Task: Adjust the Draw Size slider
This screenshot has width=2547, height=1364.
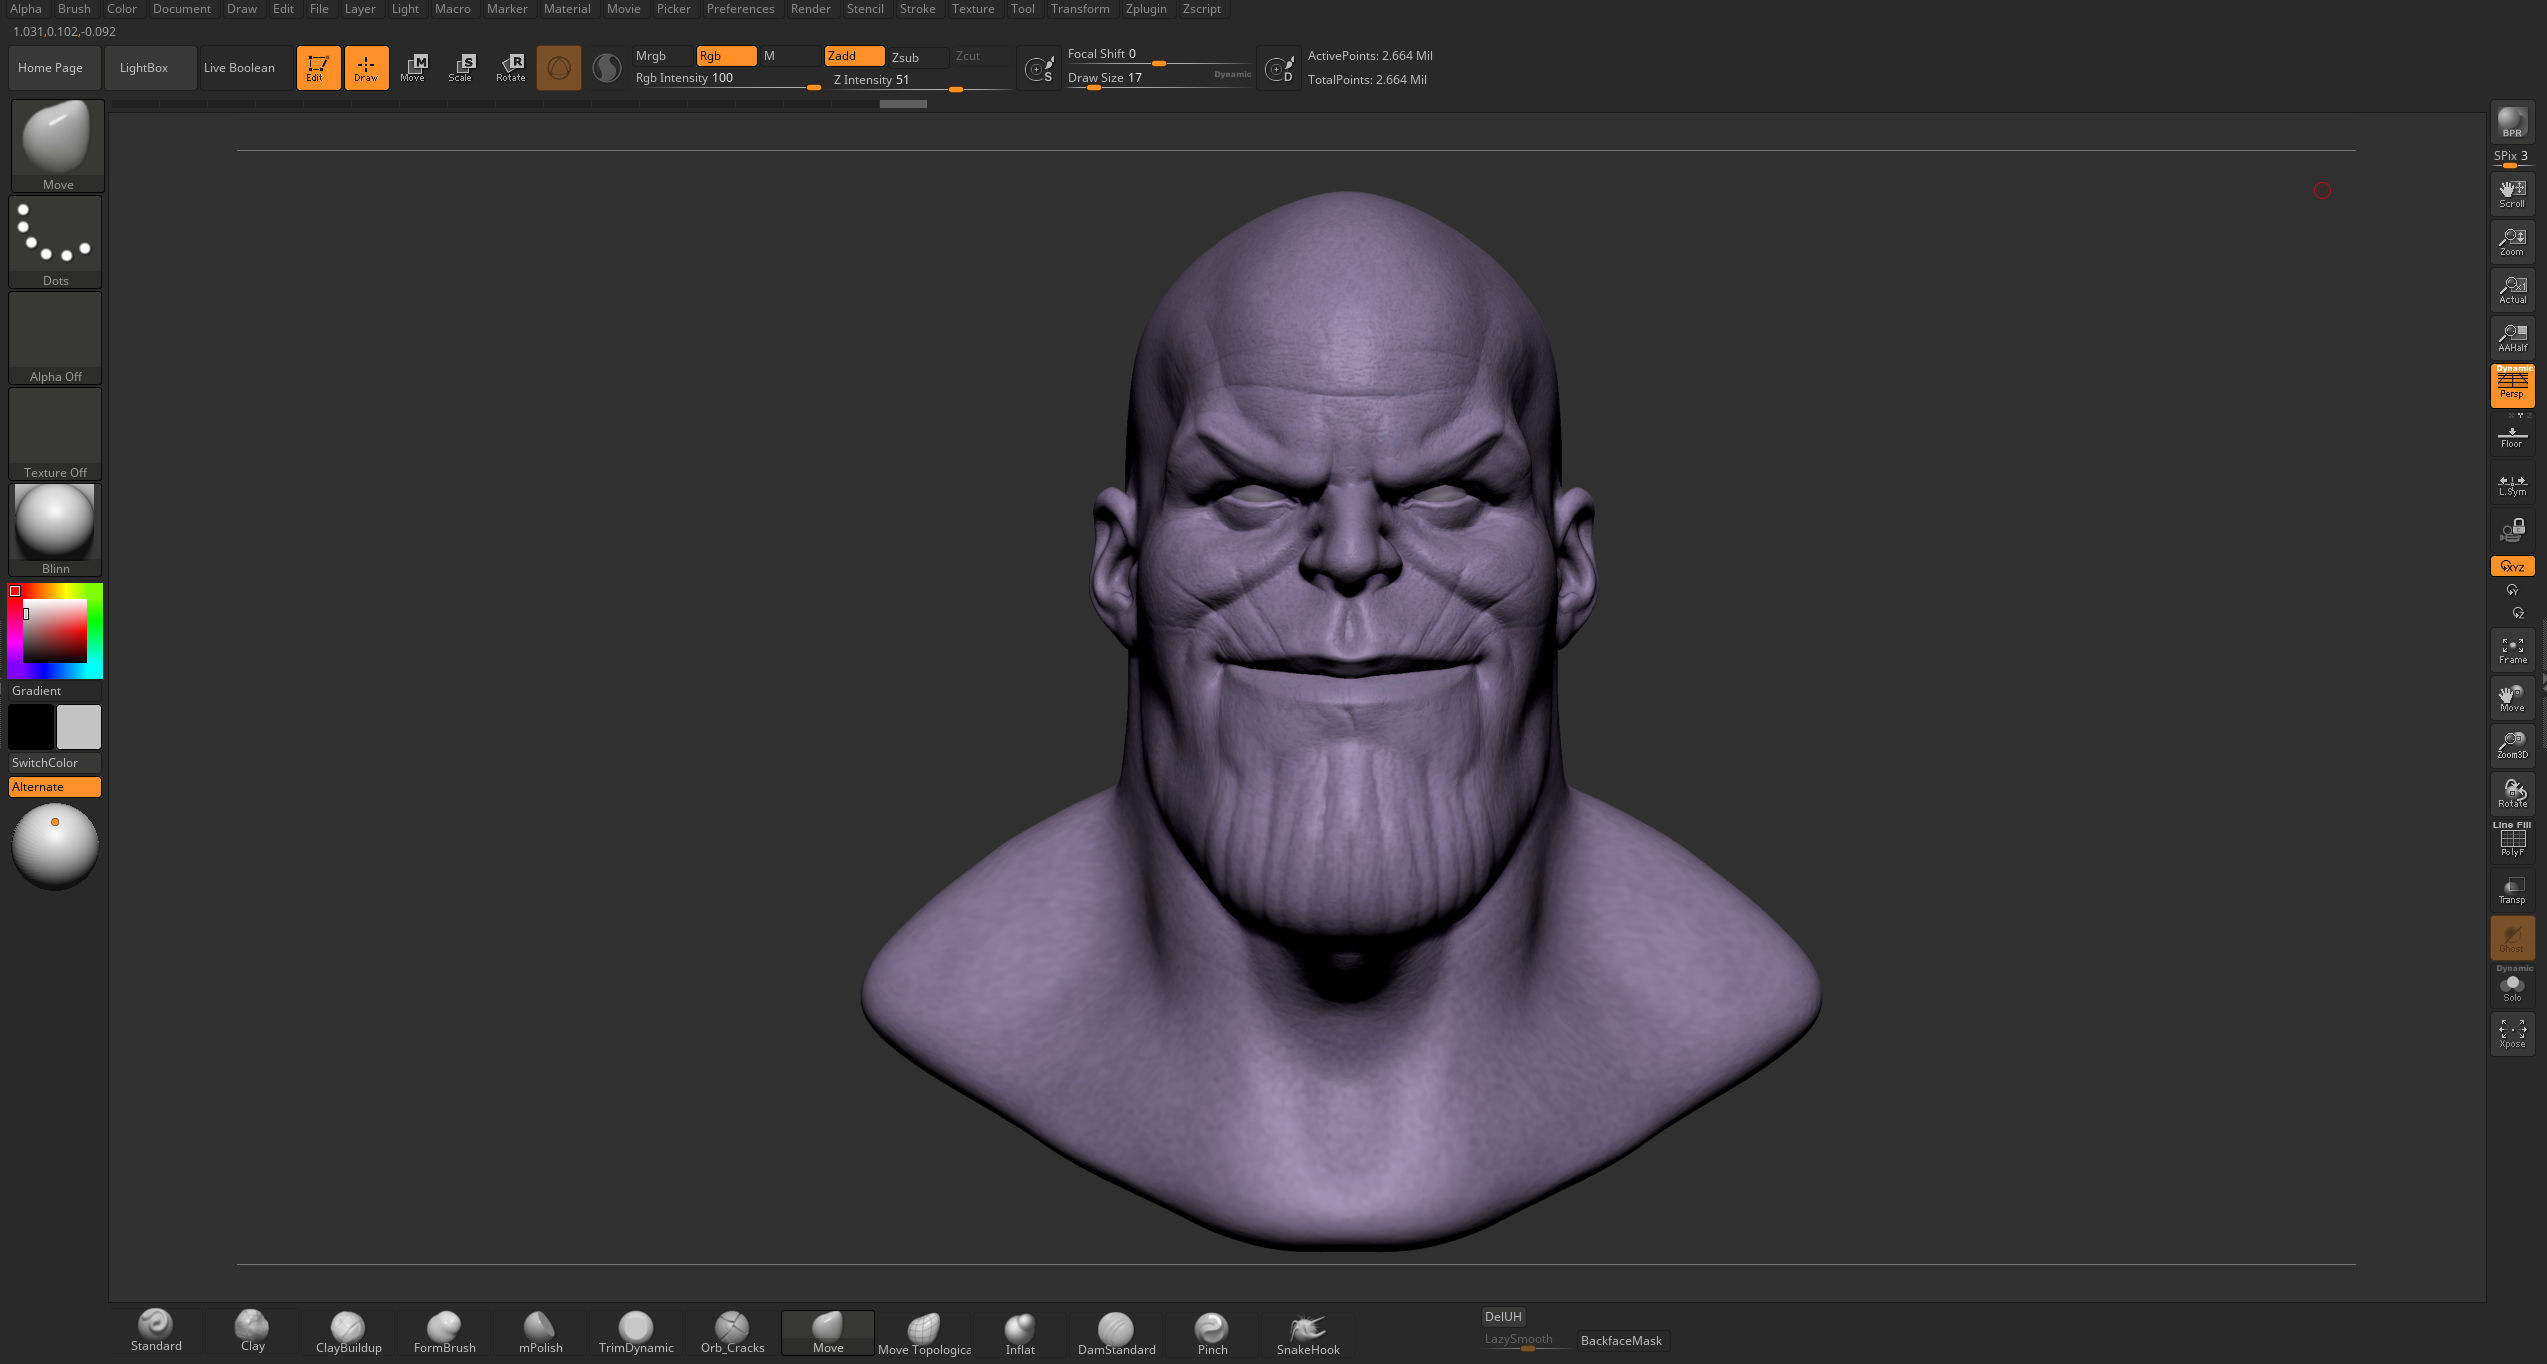Action: (x=1158, y=79)
